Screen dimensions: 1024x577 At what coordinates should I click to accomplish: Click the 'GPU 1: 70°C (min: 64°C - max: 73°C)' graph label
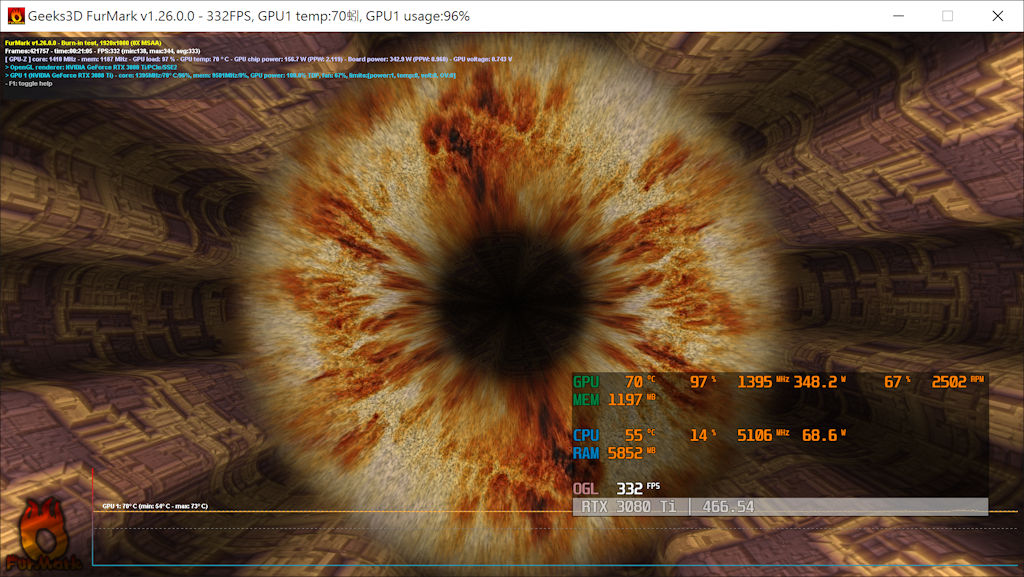coord(155,506)
